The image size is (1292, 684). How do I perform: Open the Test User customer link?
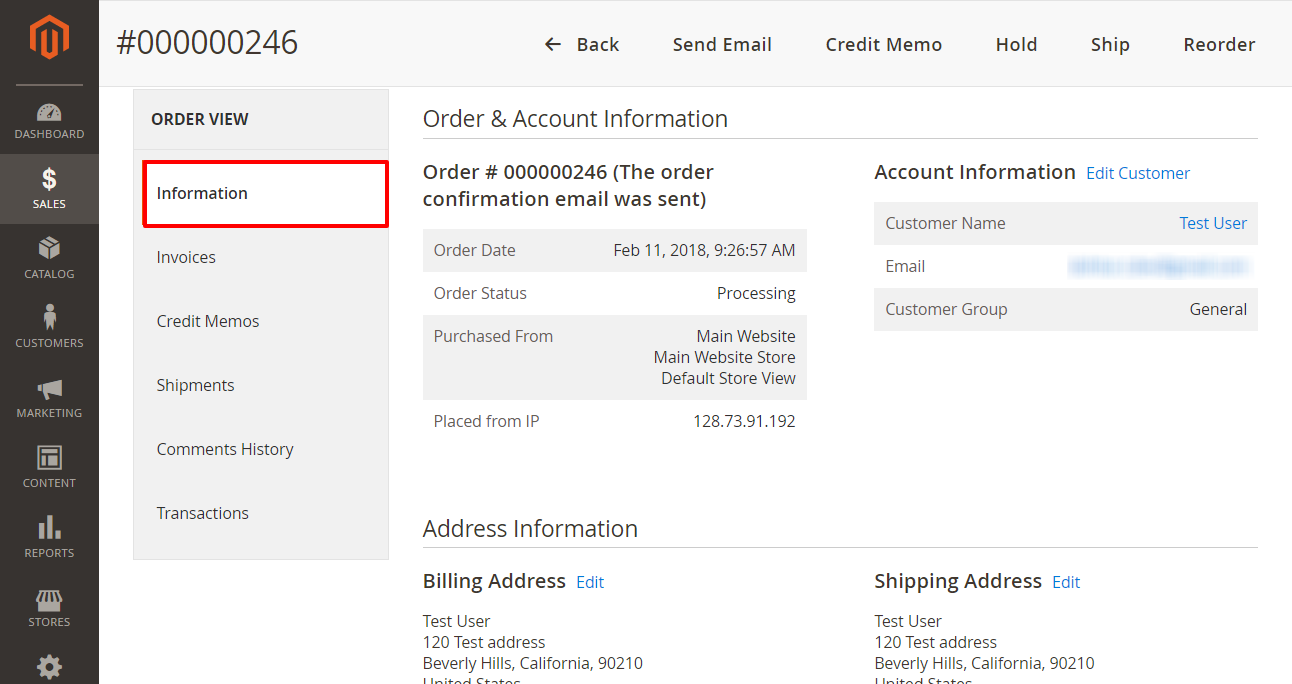[x=1213, y=224]
